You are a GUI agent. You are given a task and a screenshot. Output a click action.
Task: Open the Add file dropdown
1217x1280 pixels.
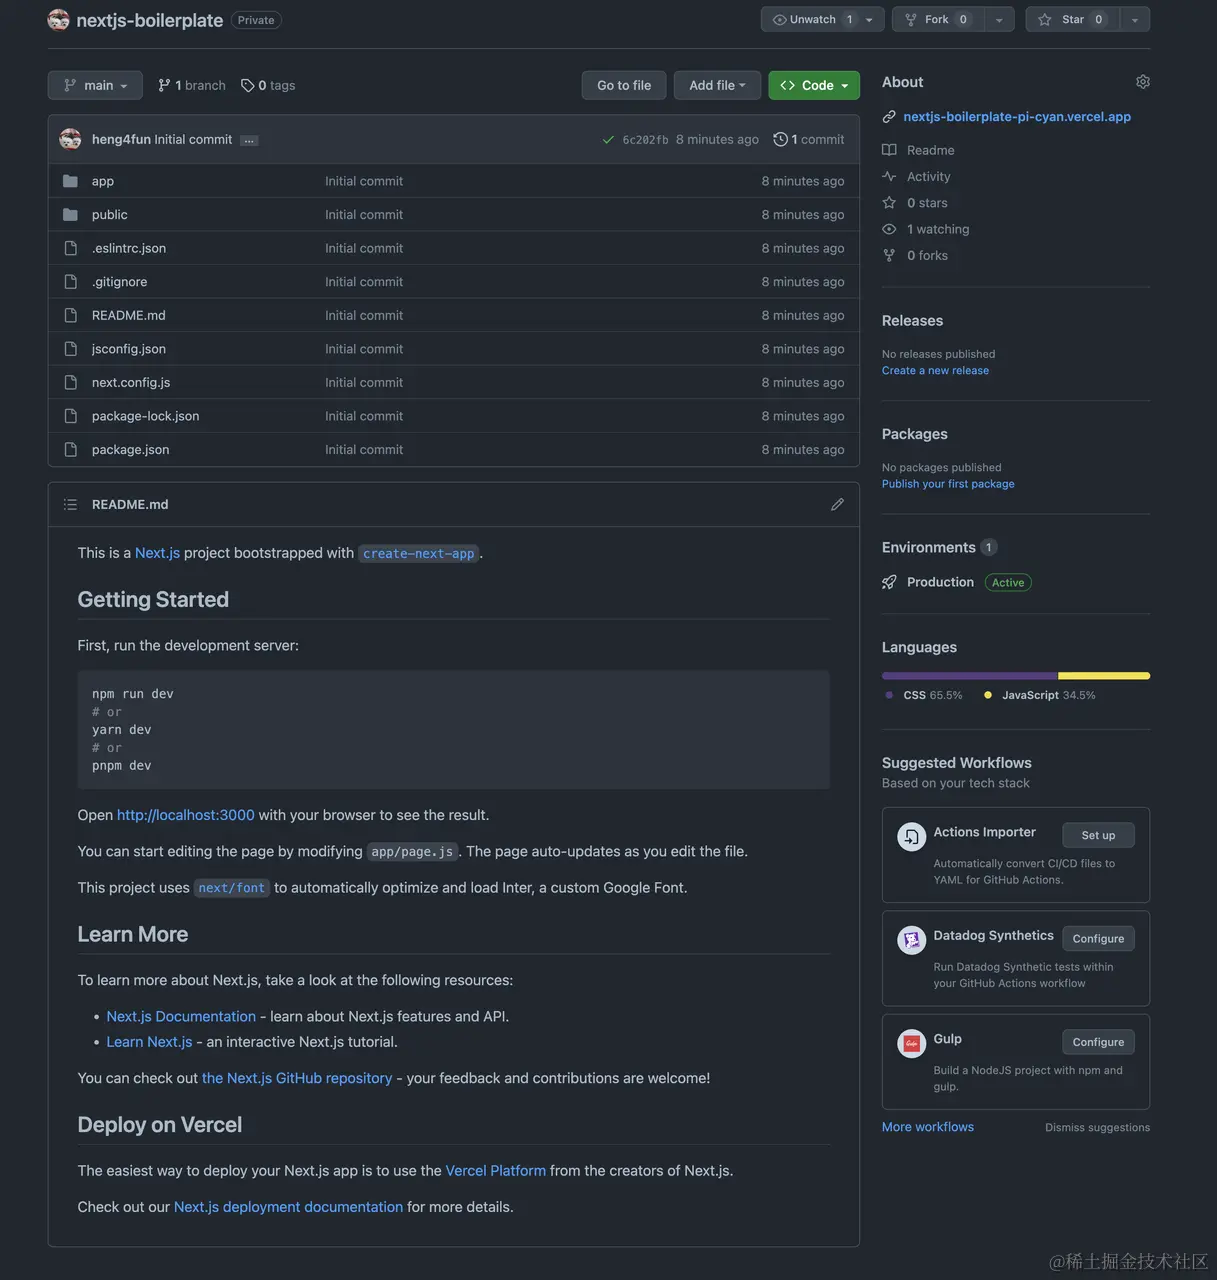(x=717, y=86)
